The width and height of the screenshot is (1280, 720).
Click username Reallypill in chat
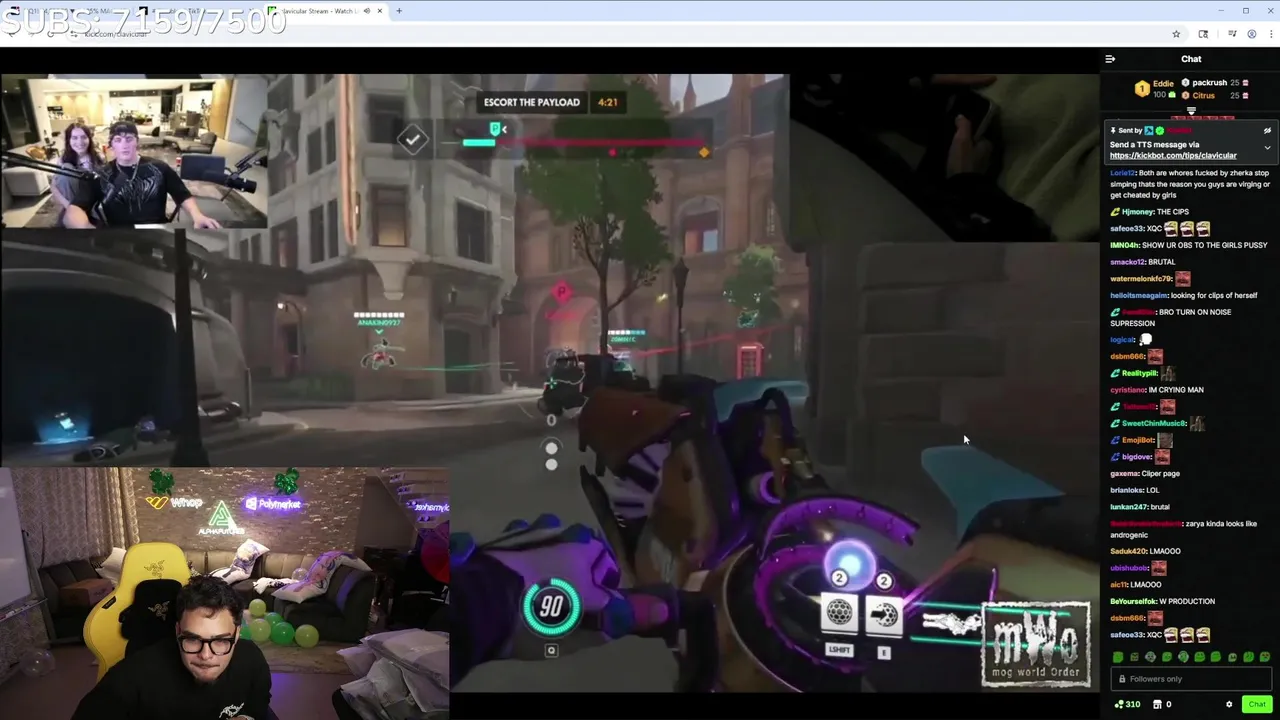pyautogui.click(x=1140, y=373)
